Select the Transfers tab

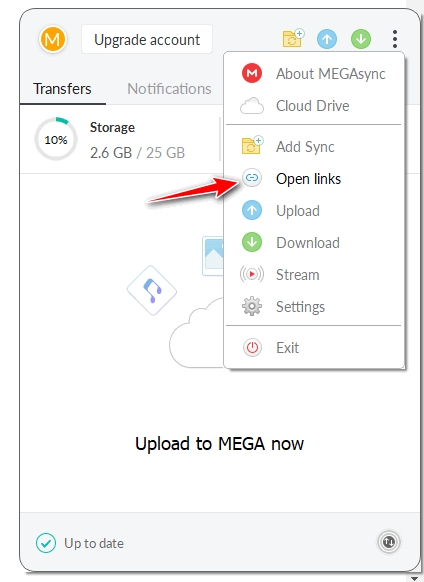tap(62, 89)
